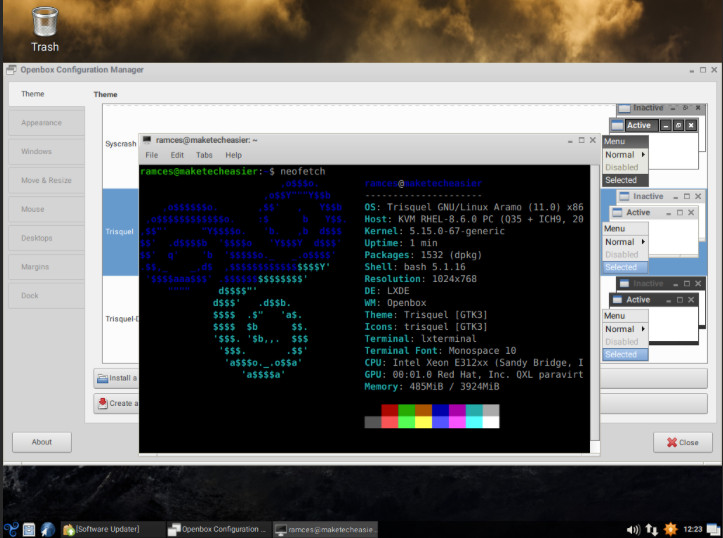Maximize the terminal window
The image size is (723, 538).
581,140
